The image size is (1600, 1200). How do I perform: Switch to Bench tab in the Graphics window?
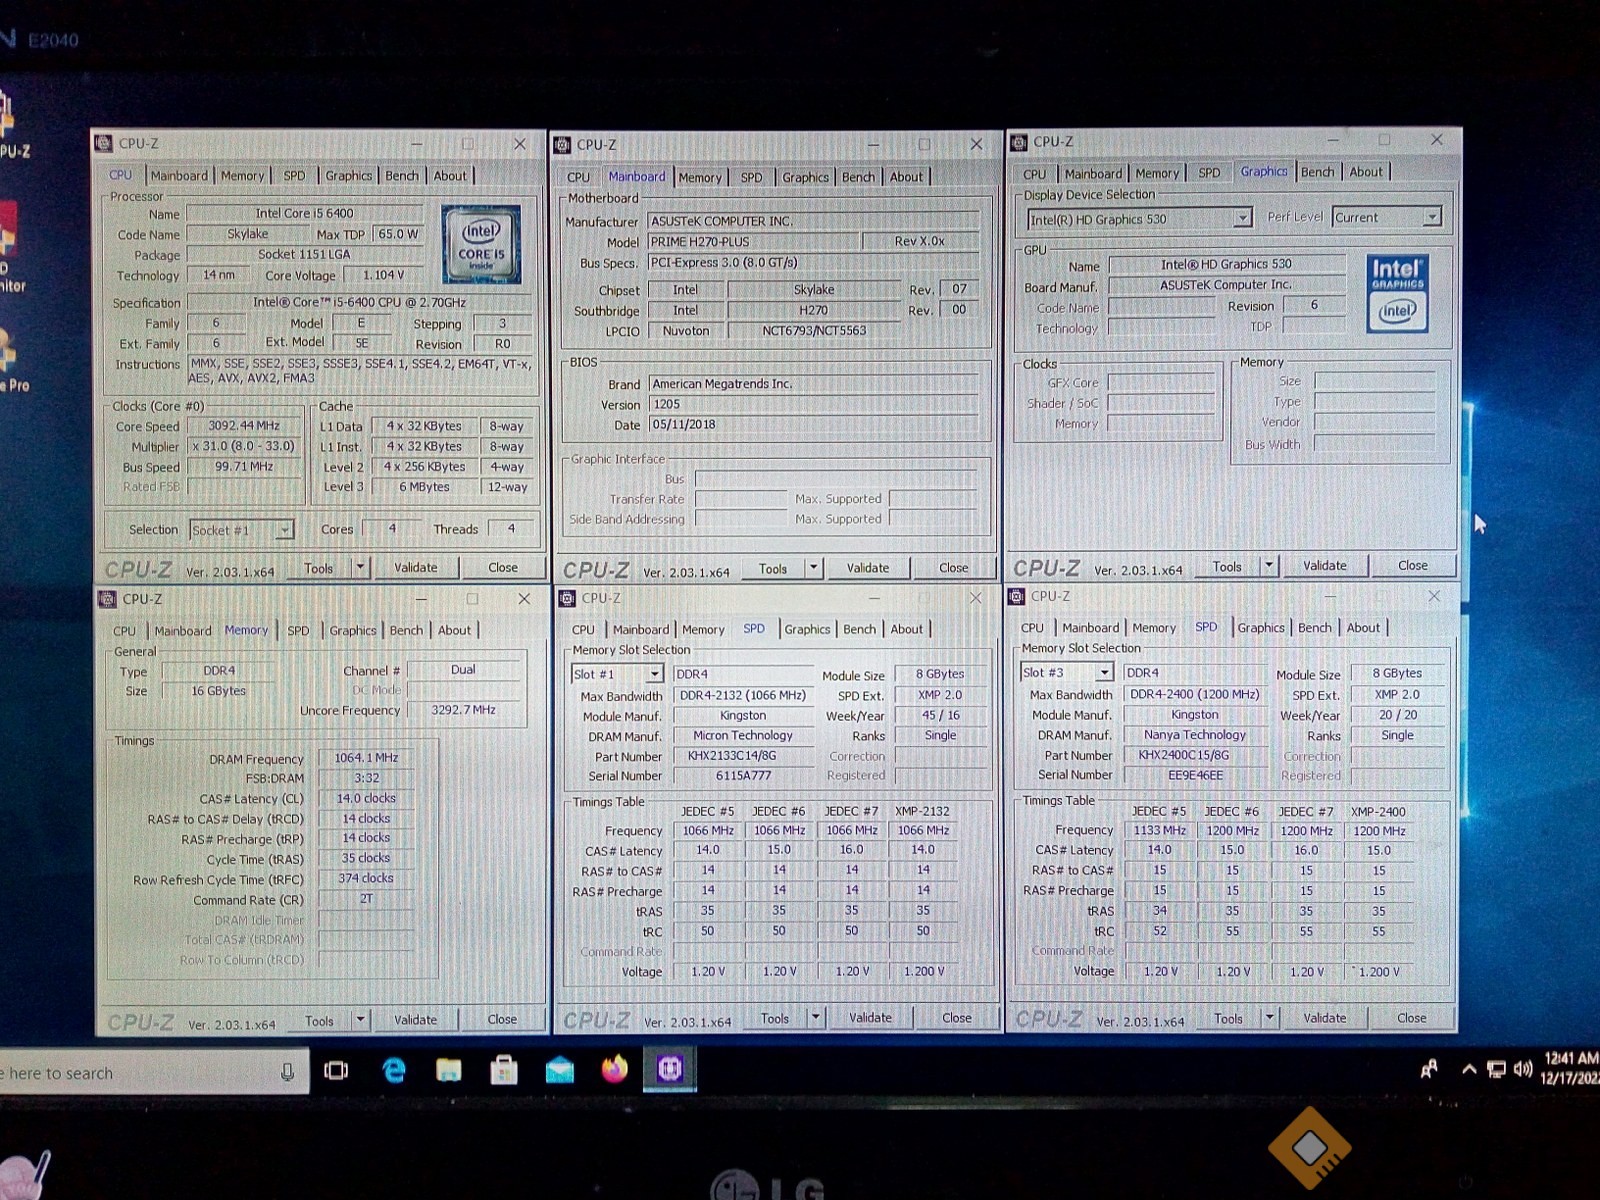[1317, 172]
